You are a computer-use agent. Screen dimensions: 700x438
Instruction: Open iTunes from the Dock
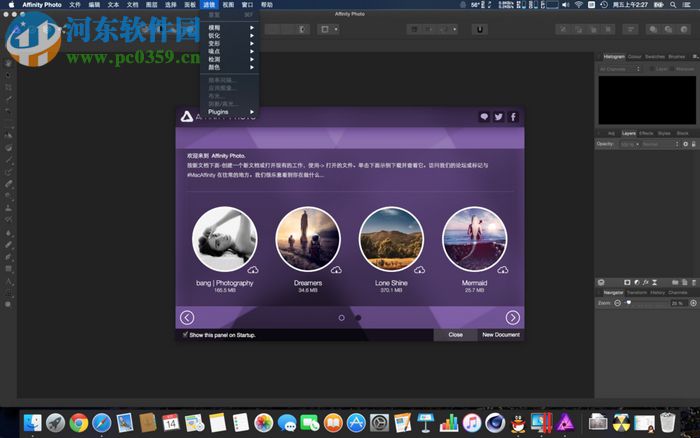point(472,422)
